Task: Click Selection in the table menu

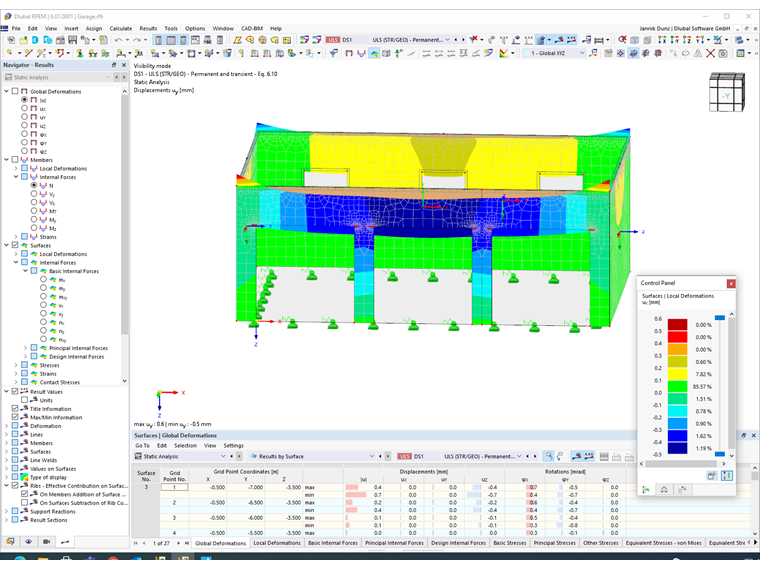Action: 185,445
